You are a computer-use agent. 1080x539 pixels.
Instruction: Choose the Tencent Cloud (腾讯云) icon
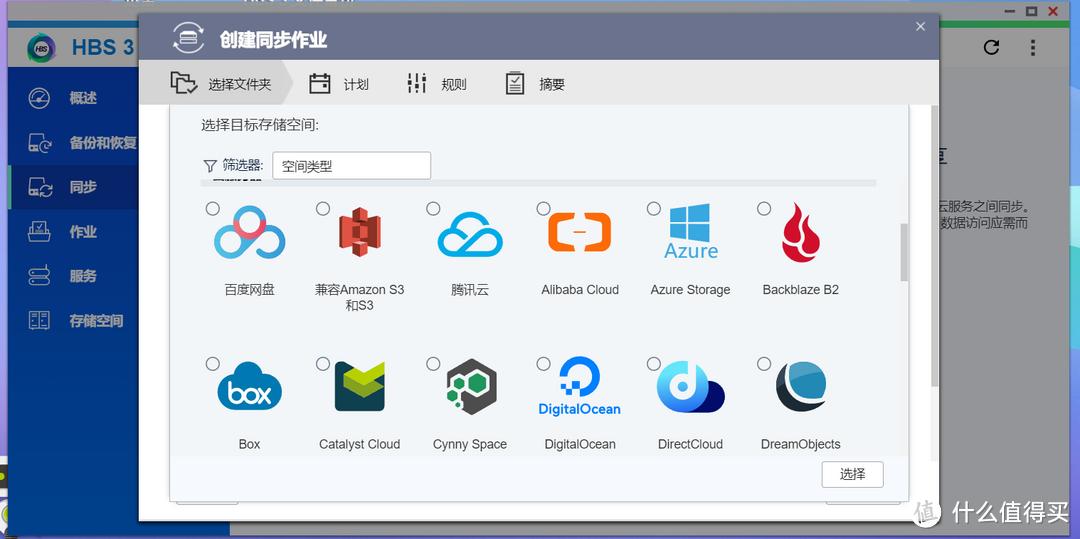(470, 232)
